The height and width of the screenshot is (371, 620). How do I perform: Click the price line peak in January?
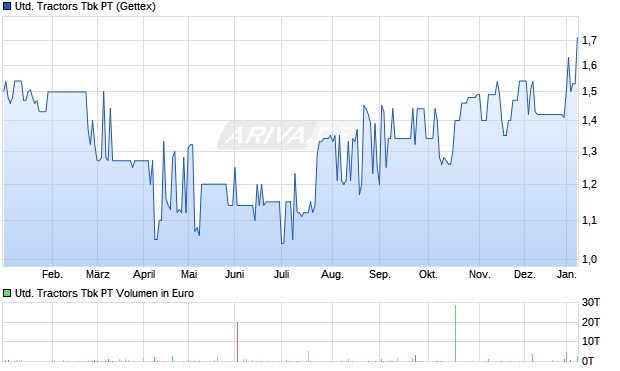577,38
